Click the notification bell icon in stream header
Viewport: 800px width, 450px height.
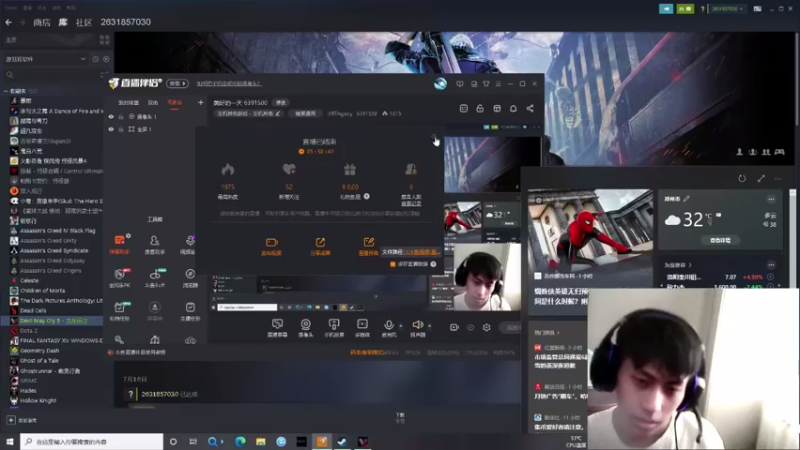click(x=513, y=108)
